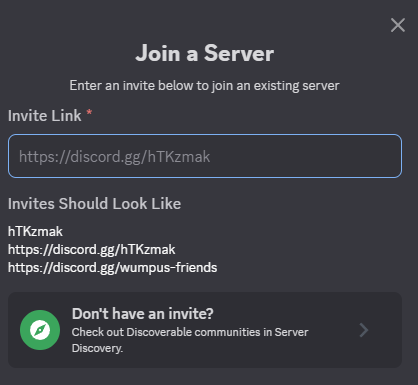Click the word "Discovery." in the card
The width and height of the screenshot is (418, 385).
97,348
